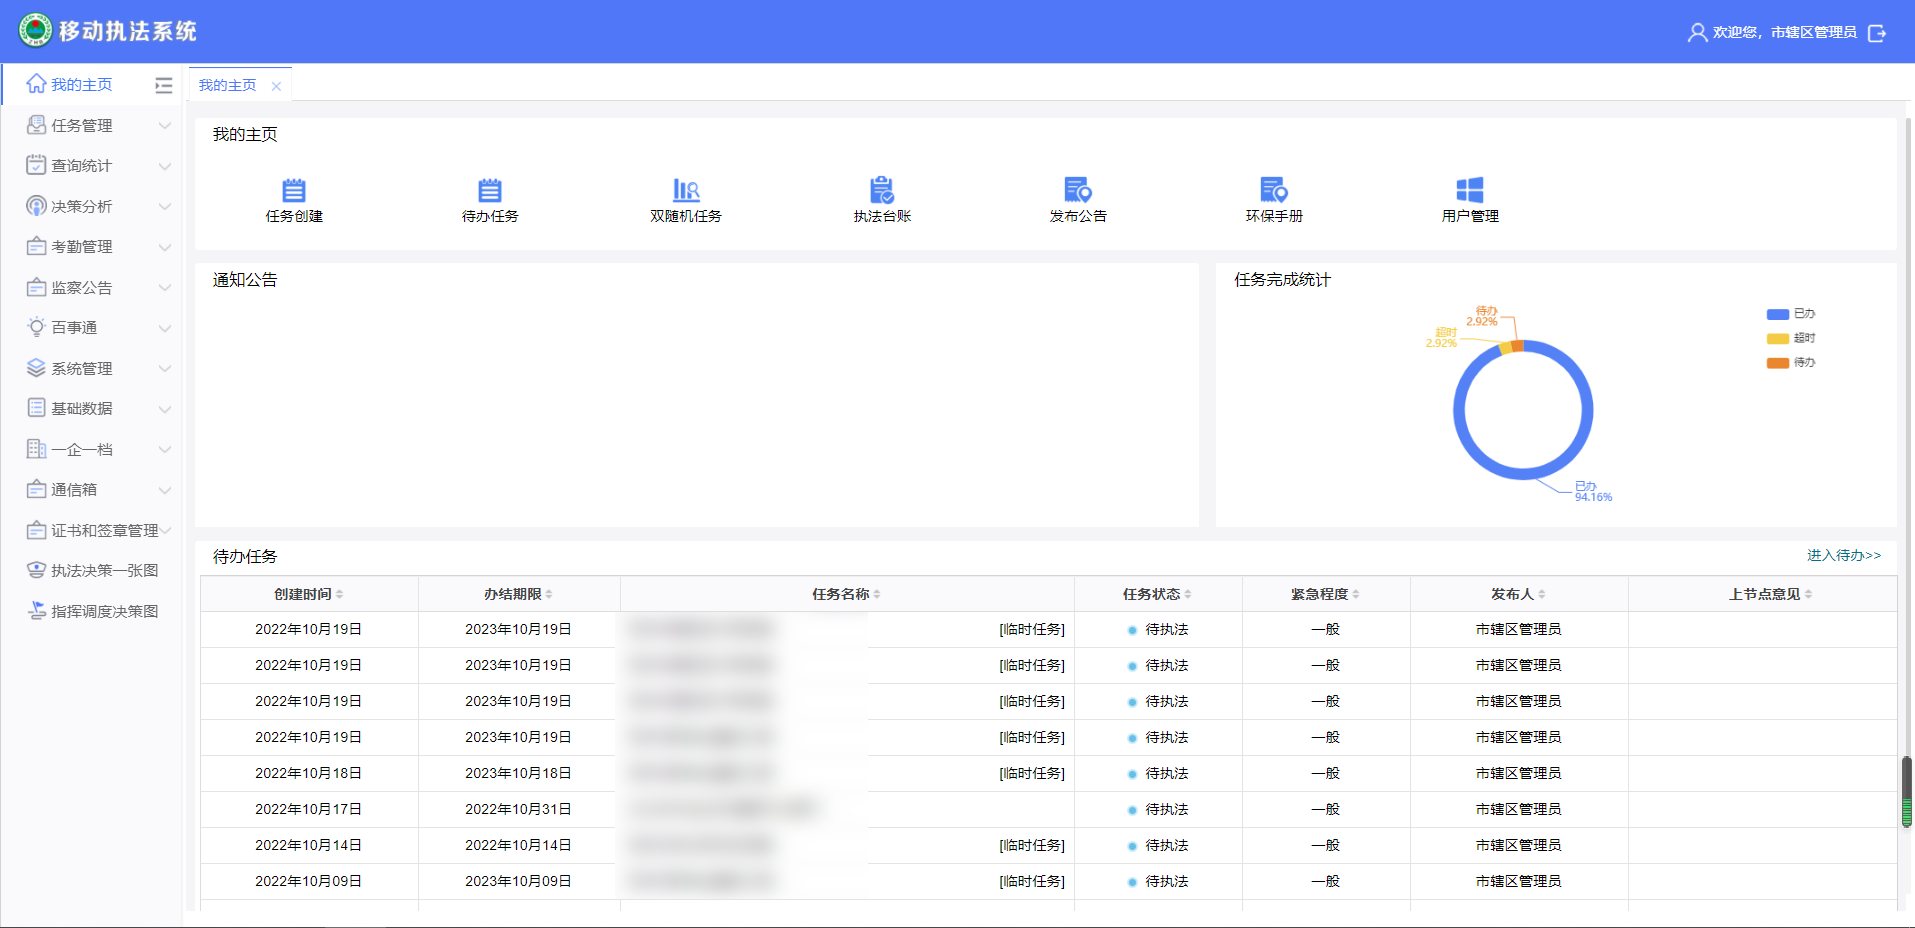
Task: Open the 用户管理 icon
Action: coord(1469,190)
